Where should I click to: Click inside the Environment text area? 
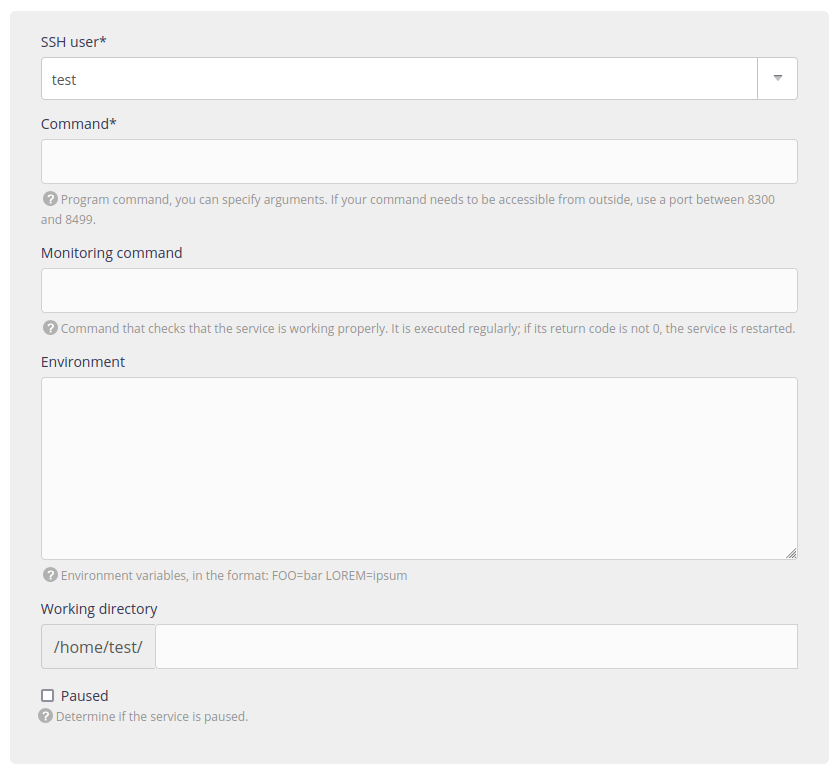pyautogui.click(x=419, y=468)
